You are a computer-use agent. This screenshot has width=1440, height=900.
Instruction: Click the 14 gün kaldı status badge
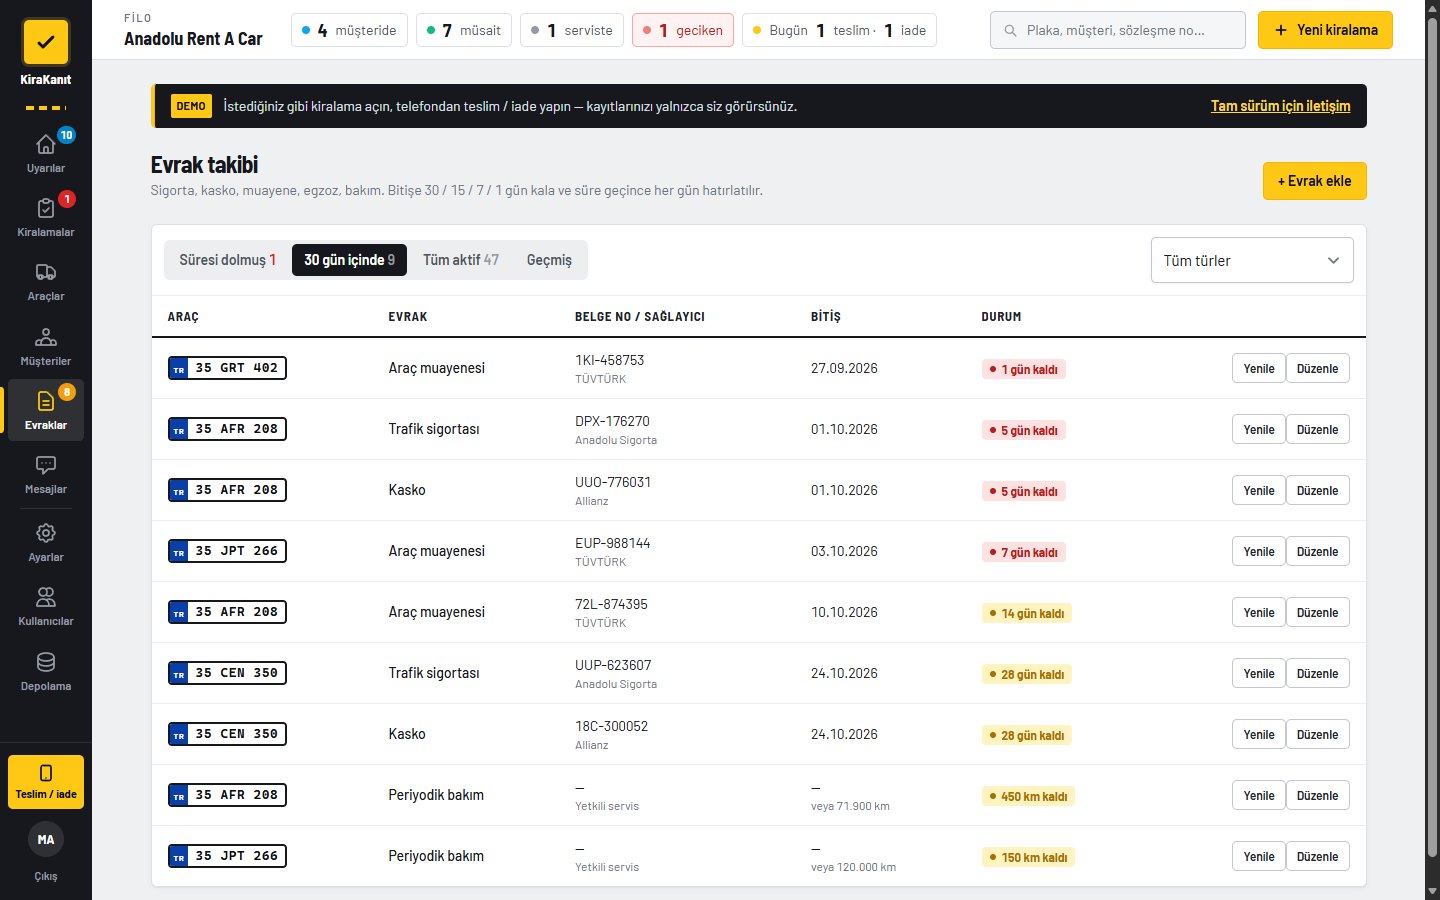(x=1027, y=613)
